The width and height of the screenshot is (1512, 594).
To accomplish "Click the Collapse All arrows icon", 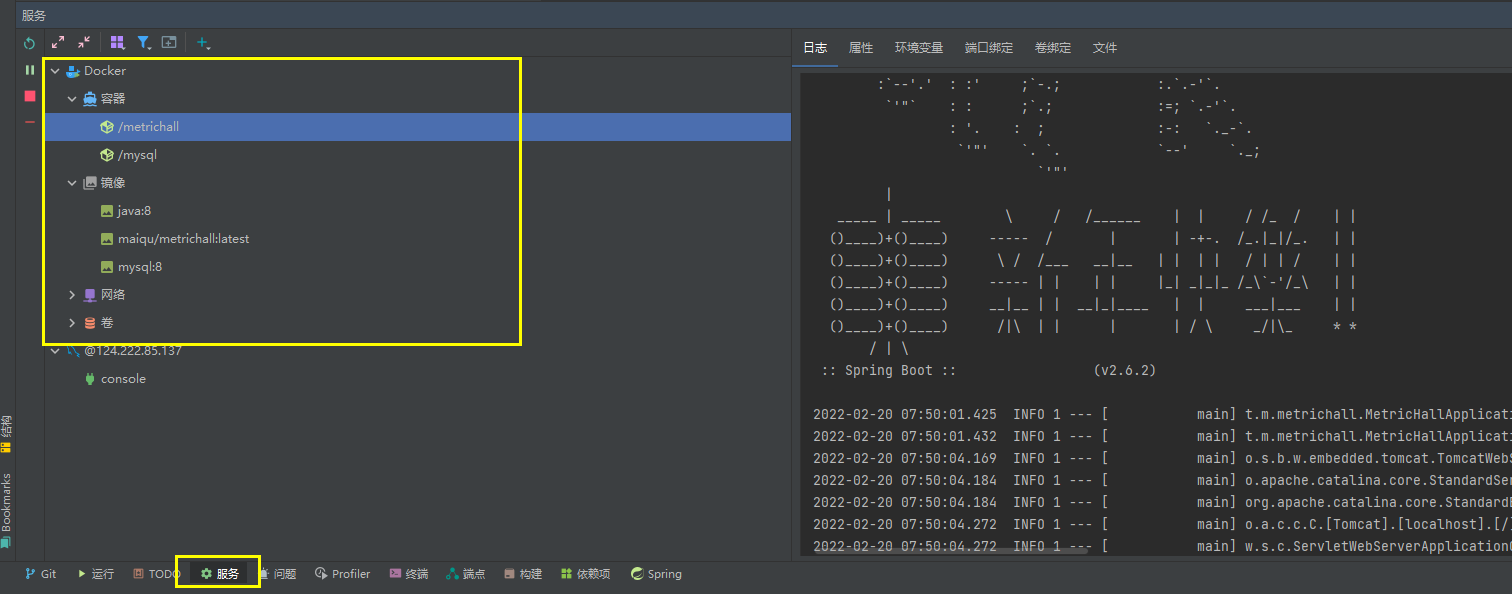I will (x=84, y=43).
